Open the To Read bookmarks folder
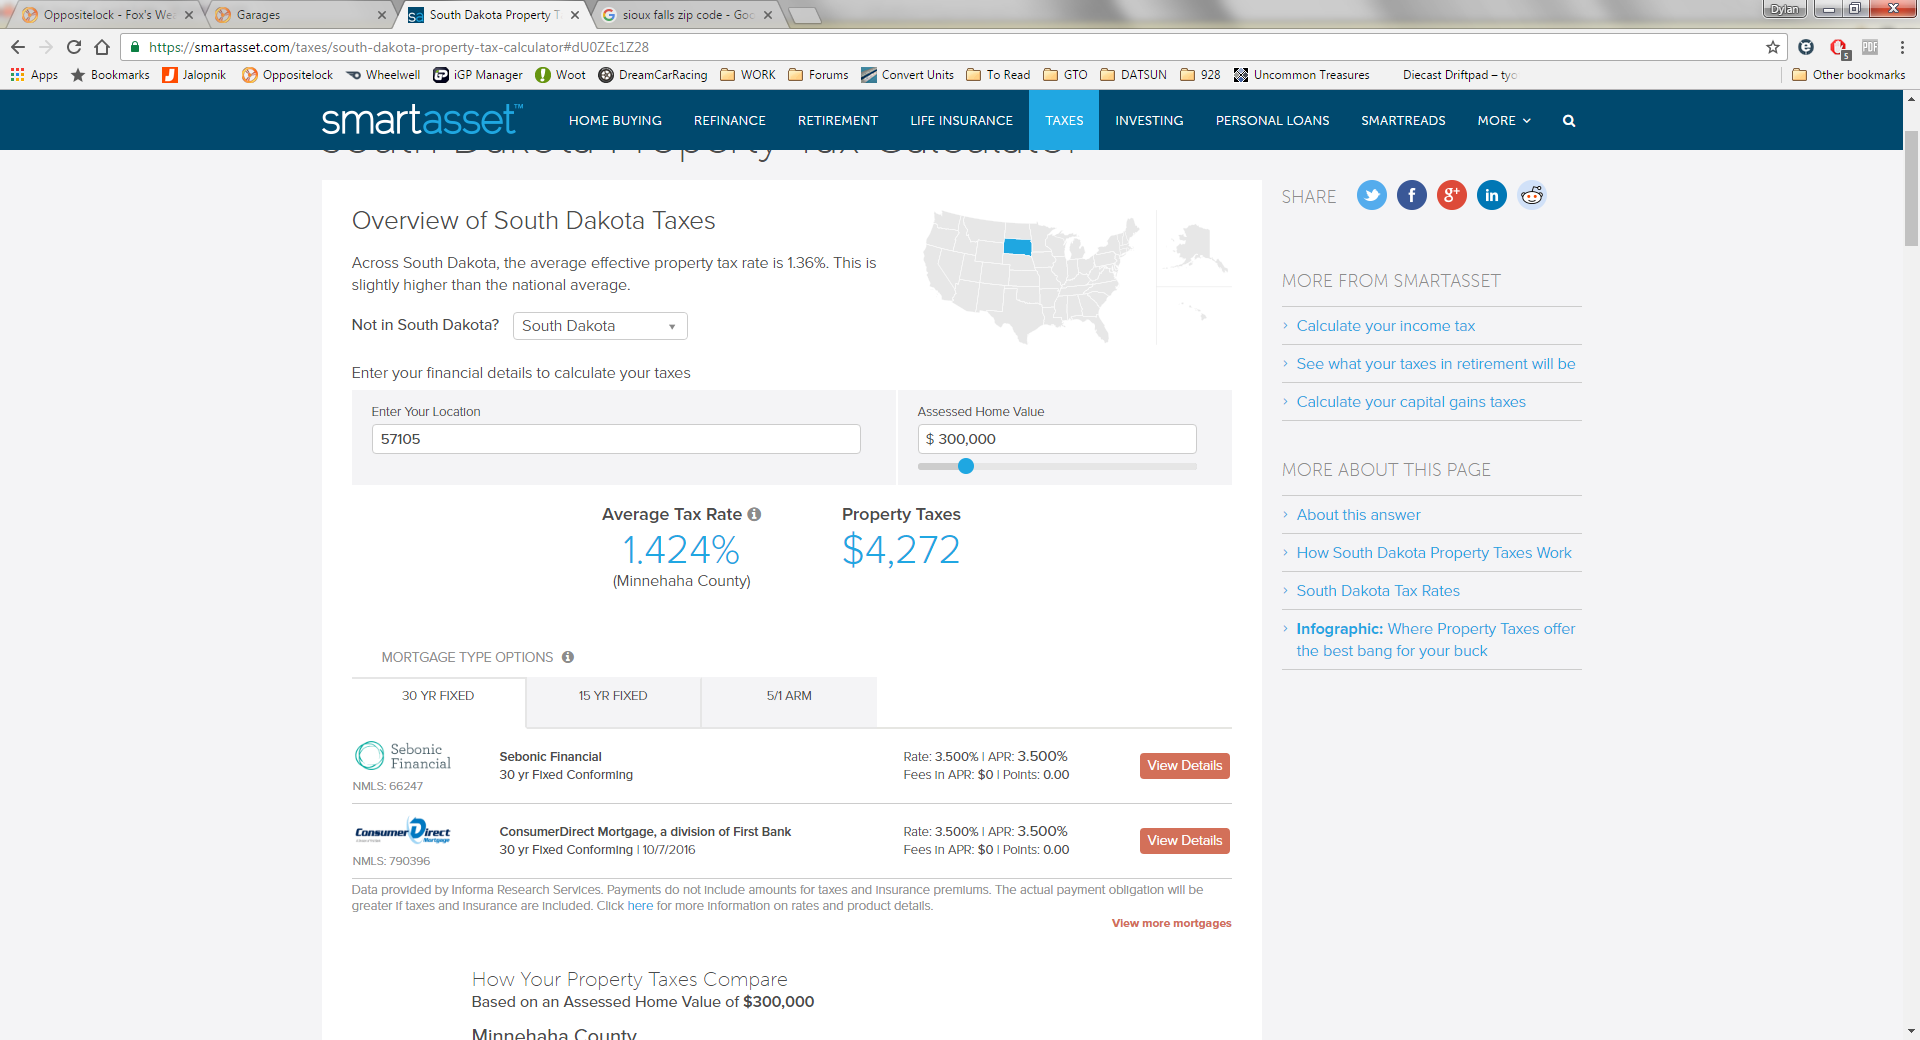Screen dimensions: 1920x1040 click(x=998, y=75)
